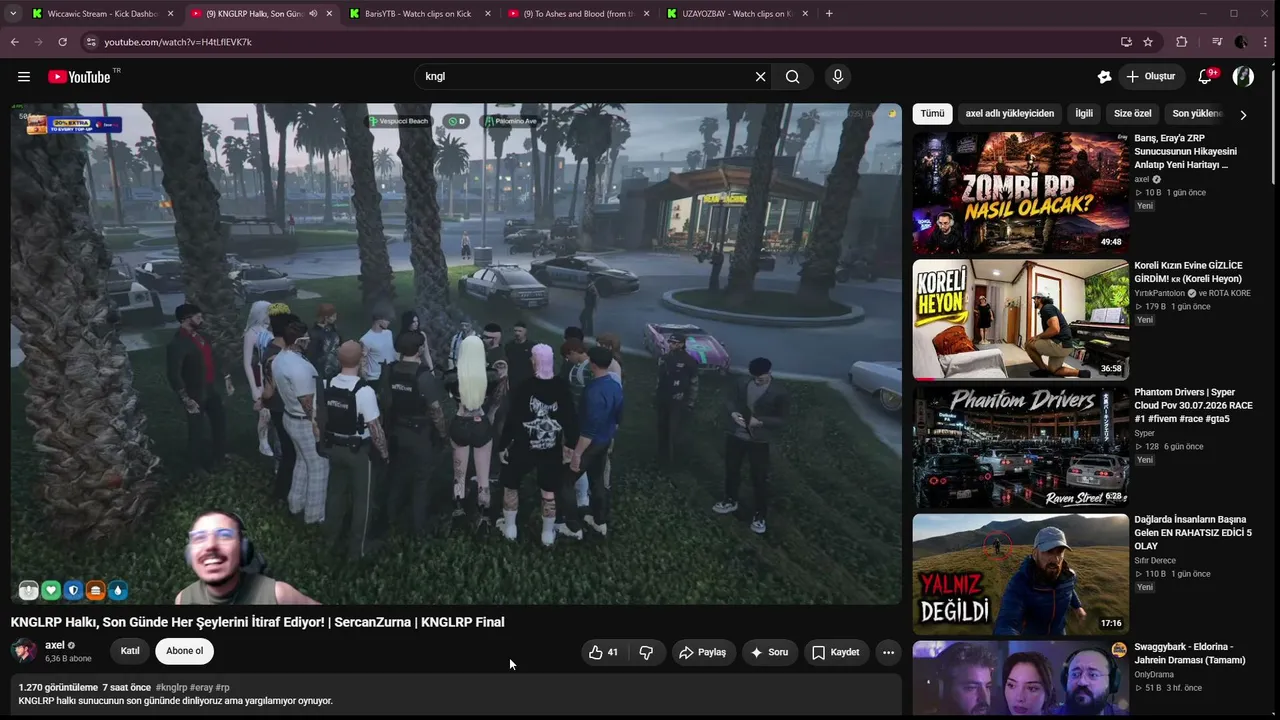Select the Tümü filter chip
The image size is (1280, 720).
point(932,114)
